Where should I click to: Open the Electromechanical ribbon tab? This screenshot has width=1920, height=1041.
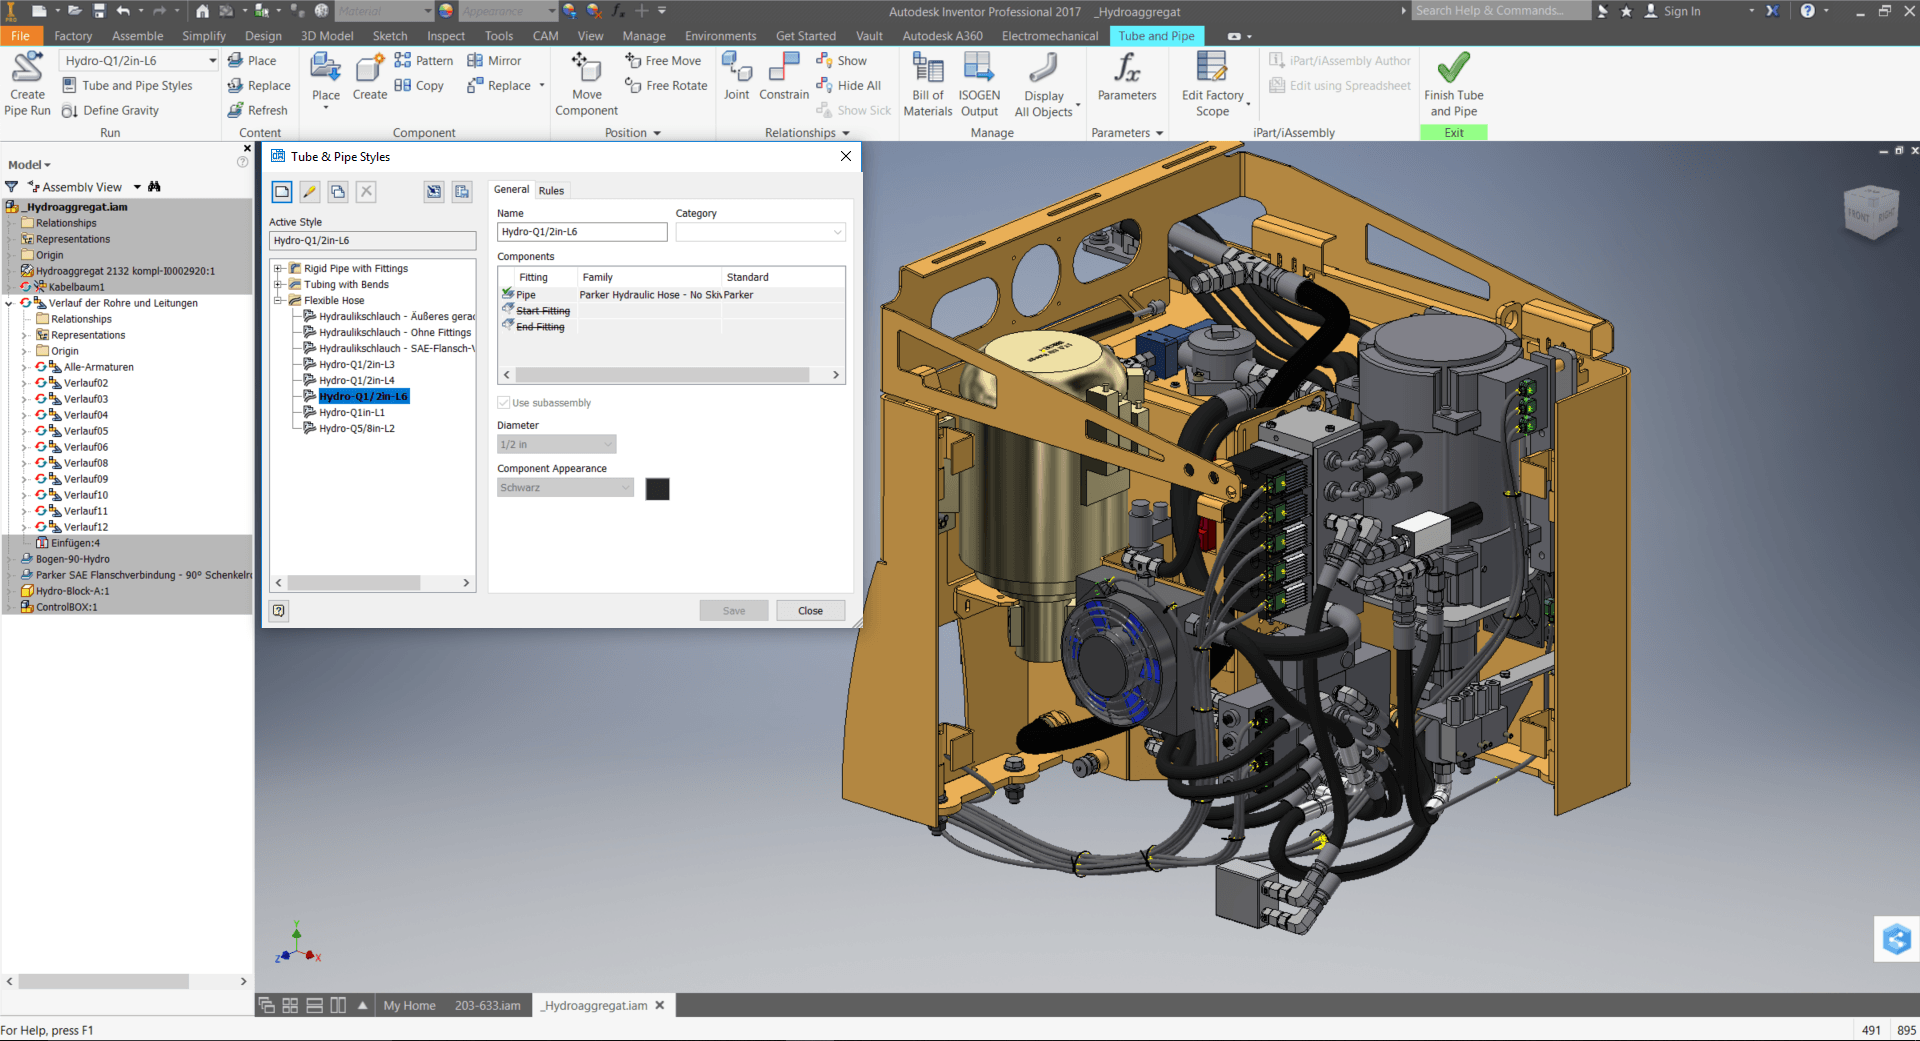tap(1049, 35)
